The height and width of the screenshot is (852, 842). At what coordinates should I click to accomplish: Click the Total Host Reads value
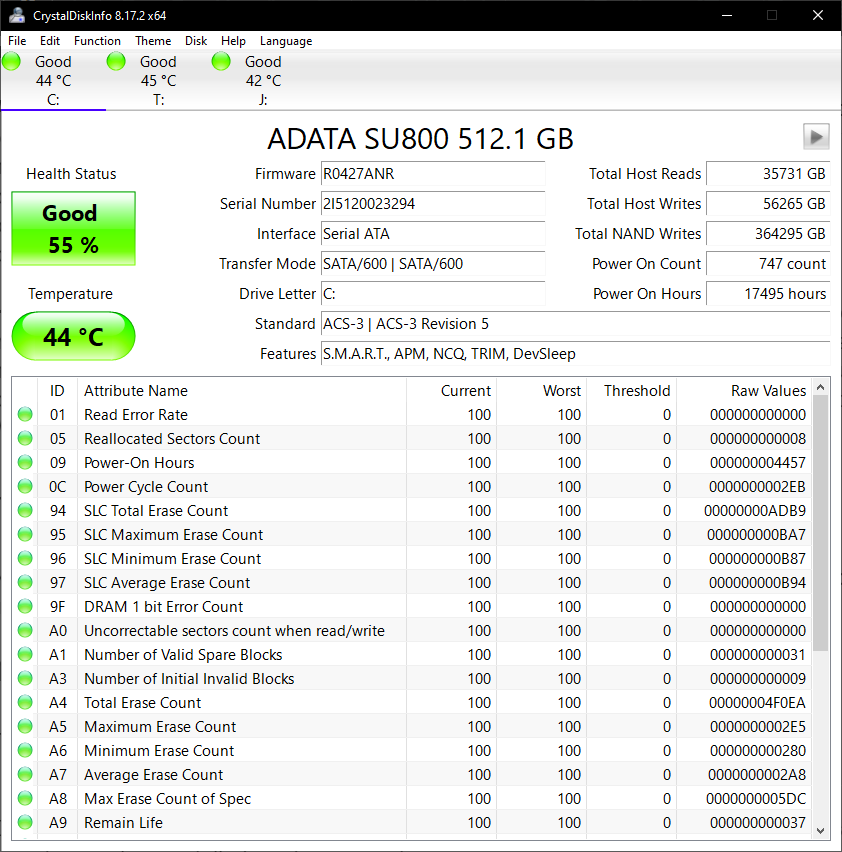point(768,174)
